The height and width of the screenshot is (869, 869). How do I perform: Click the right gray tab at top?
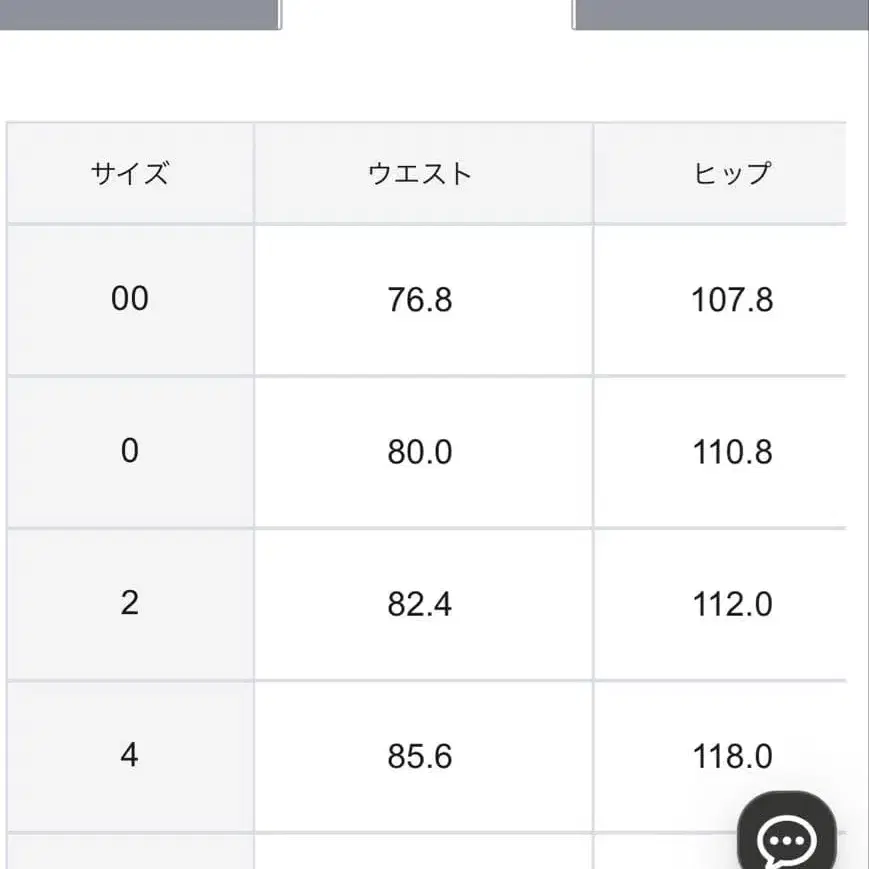coord(720,15)
